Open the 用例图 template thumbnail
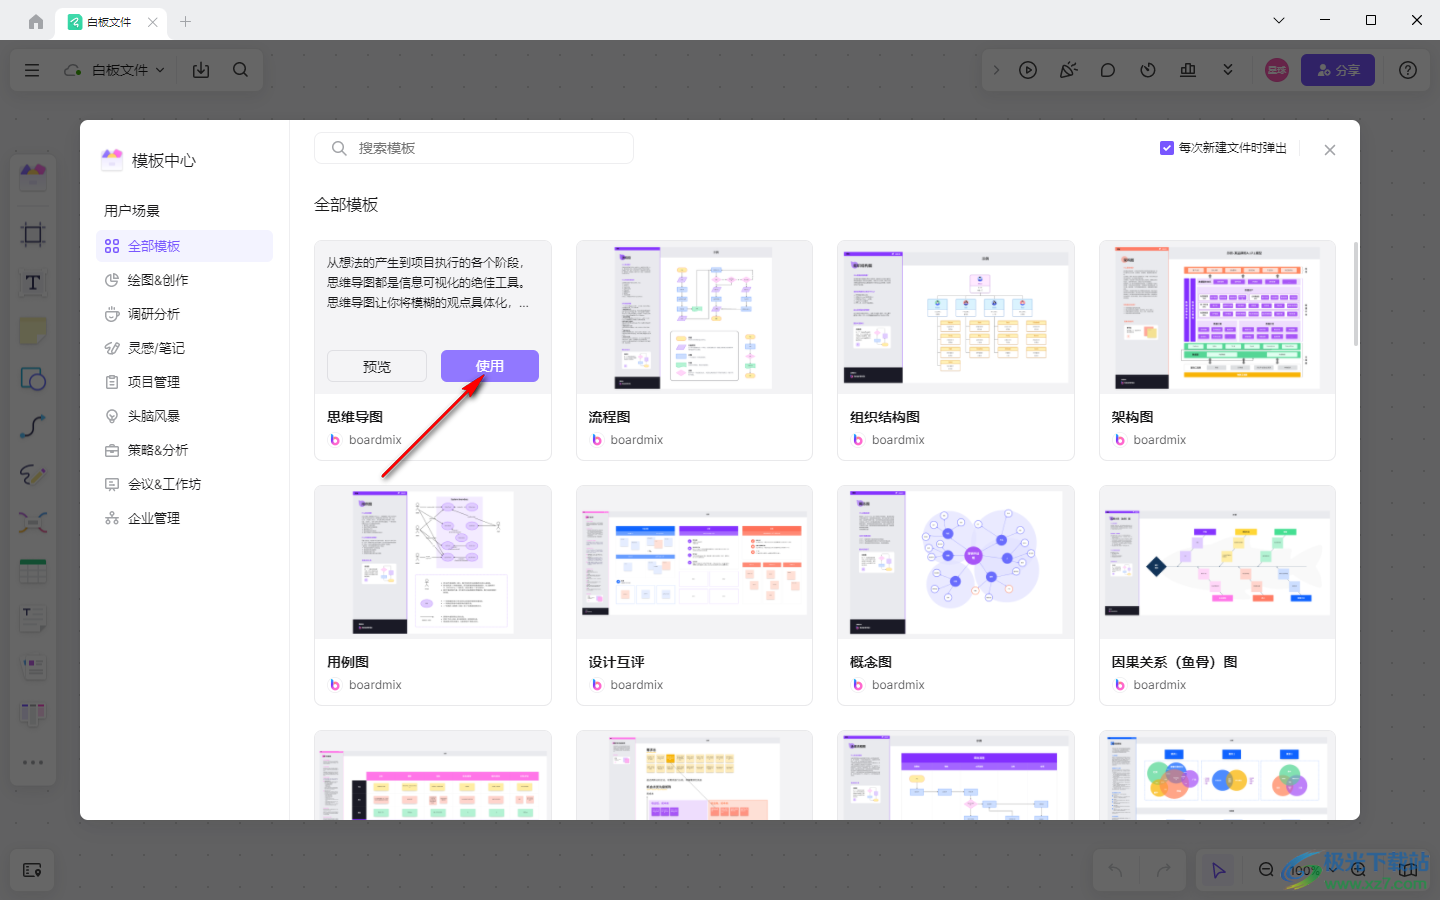Viewport: 1440px width, 900px height. pyautogui.click(x=433, y=562)
